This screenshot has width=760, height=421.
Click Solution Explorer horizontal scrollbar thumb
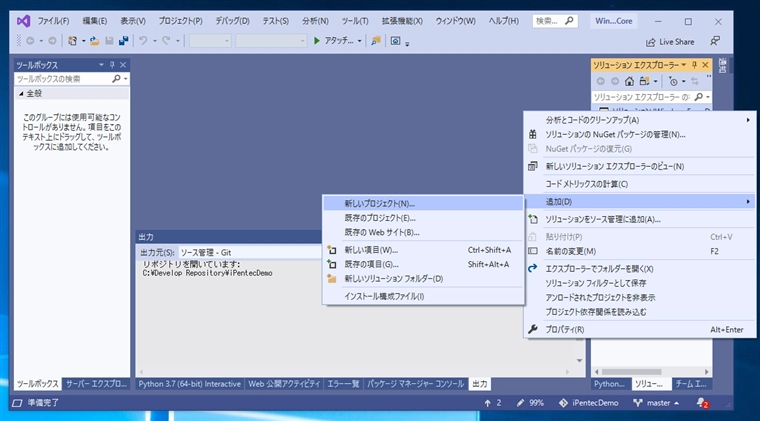(x=632, y=372)
